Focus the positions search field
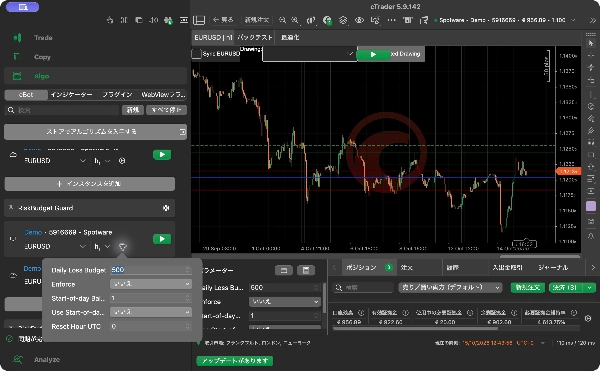 tap(363, 287)
